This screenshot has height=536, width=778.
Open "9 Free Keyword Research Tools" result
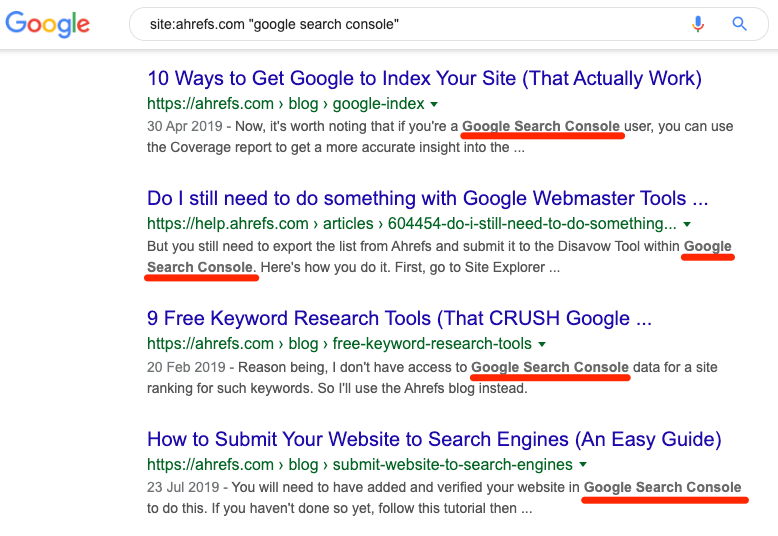[399, 319]
